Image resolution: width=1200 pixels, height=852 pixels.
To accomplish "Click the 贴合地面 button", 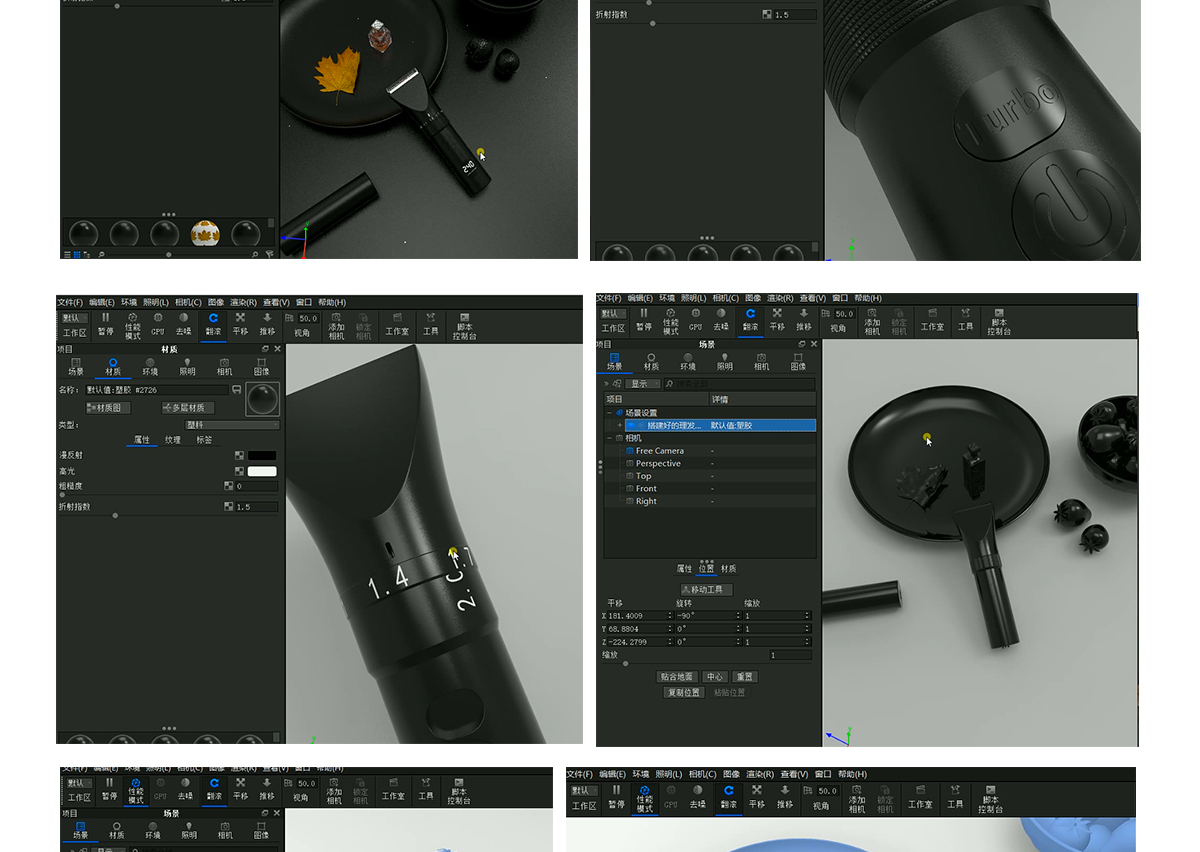I will (677, 677).
